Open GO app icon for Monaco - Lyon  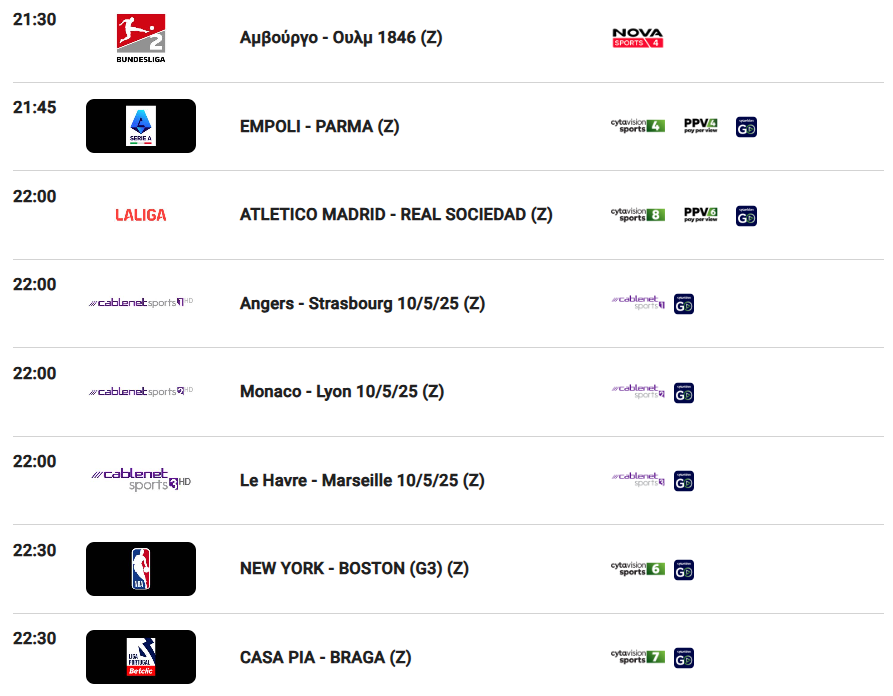click(x=683, y=393)
